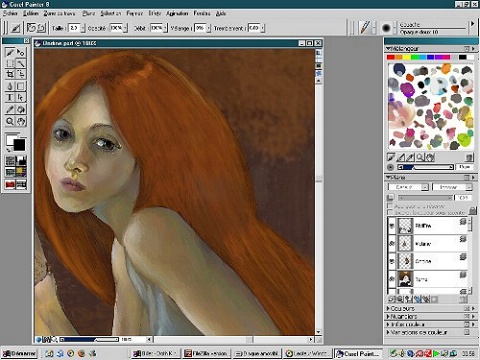This screenshot has width=480, height=360.
Task: Select the Rectangle Shape tool
Action: point(21,86)
